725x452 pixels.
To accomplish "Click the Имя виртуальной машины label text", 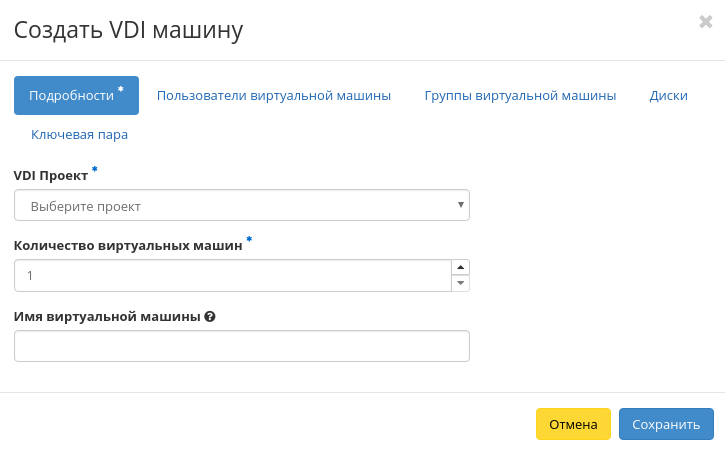I will click(x=106, y=316).
